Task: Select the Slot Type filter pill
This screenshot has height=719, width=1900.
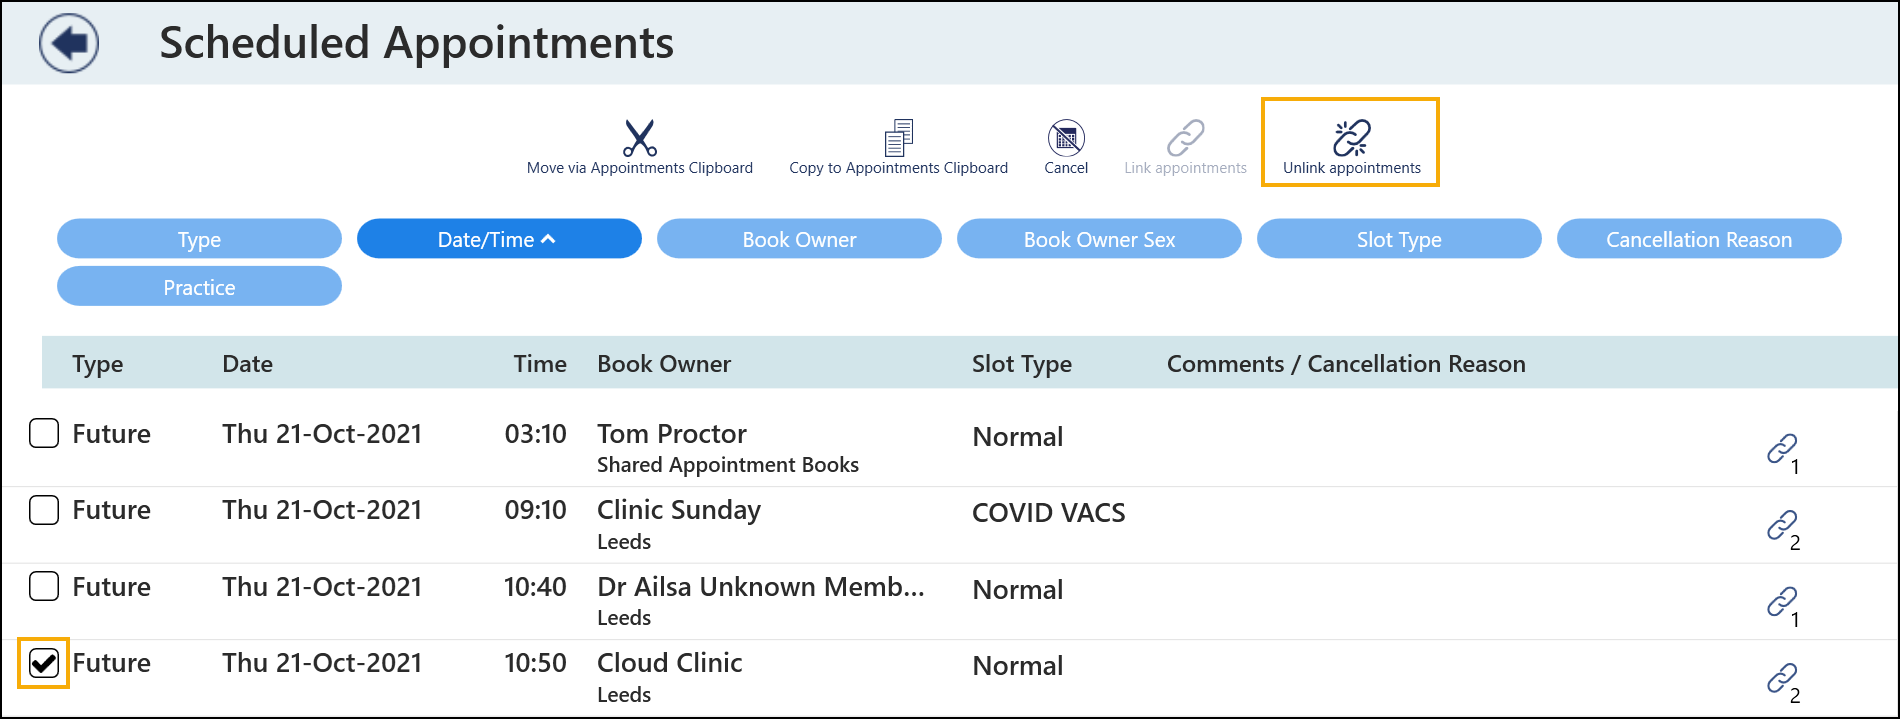Action: [x=1398, y=239]
